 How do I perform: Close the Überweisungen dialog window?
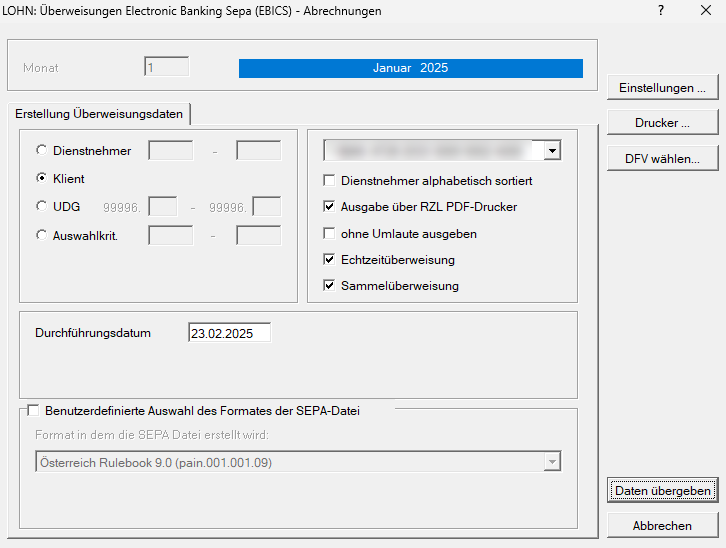click(x=706, y=10)
